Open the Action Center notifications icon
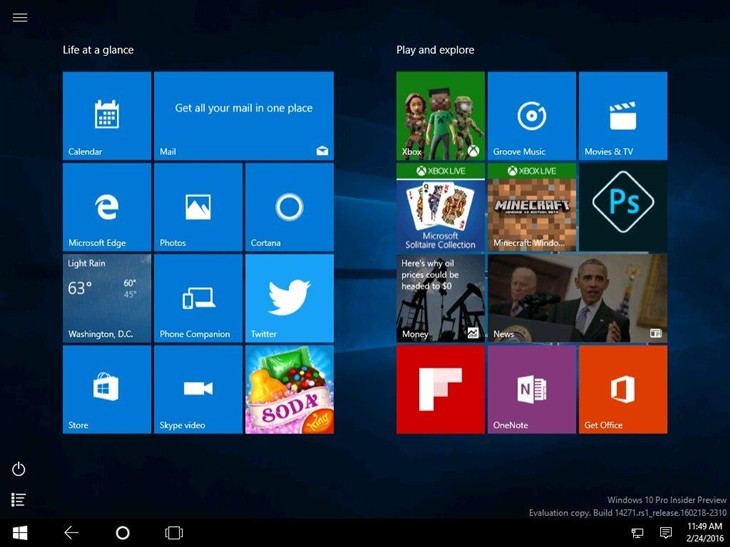The image size is (730, 547). (x=666, y=533)
